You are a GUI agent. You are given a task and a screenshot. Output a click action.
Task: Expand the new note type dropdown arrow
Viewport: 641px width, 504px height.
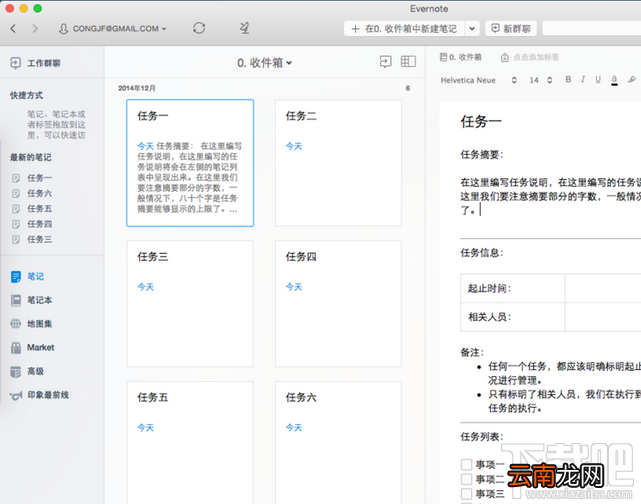click(472, 29)
